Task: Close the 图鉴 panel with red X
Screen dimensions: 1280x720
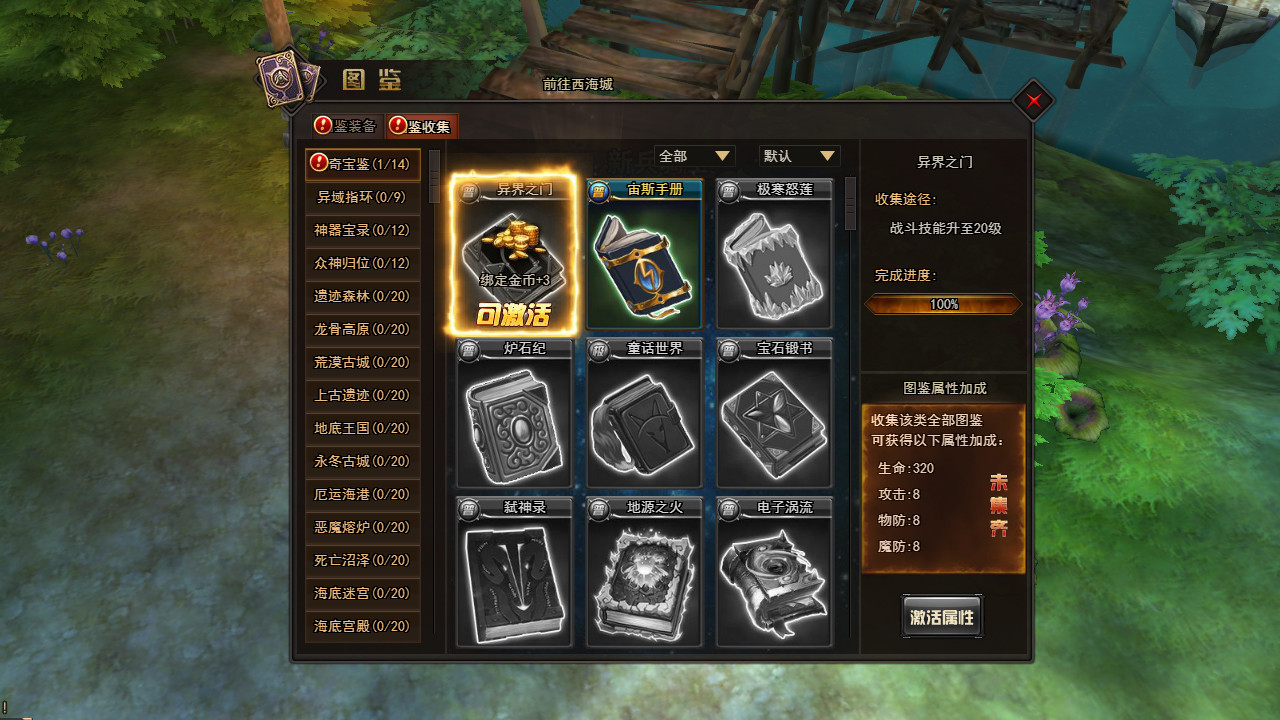Action: pos(1034,100)
